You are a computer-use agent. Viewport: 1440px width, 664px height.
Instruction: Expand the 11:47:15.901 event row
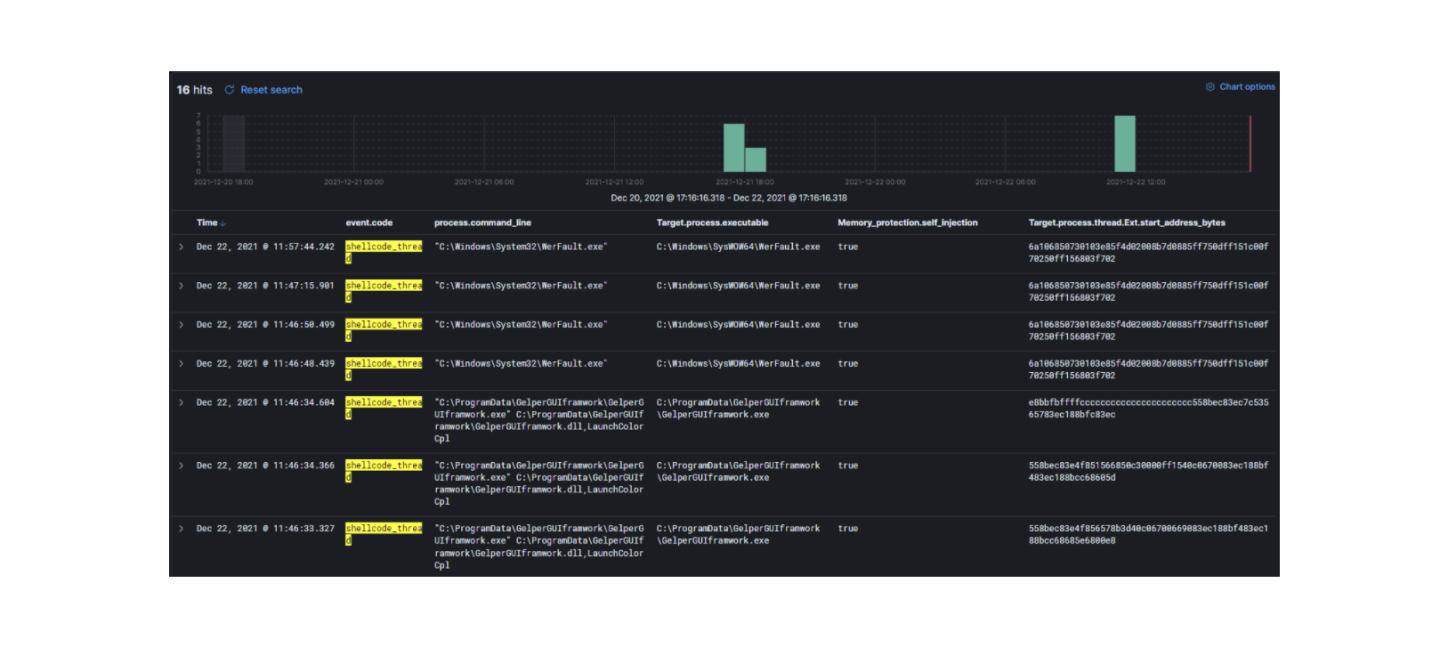coord(181,285)
